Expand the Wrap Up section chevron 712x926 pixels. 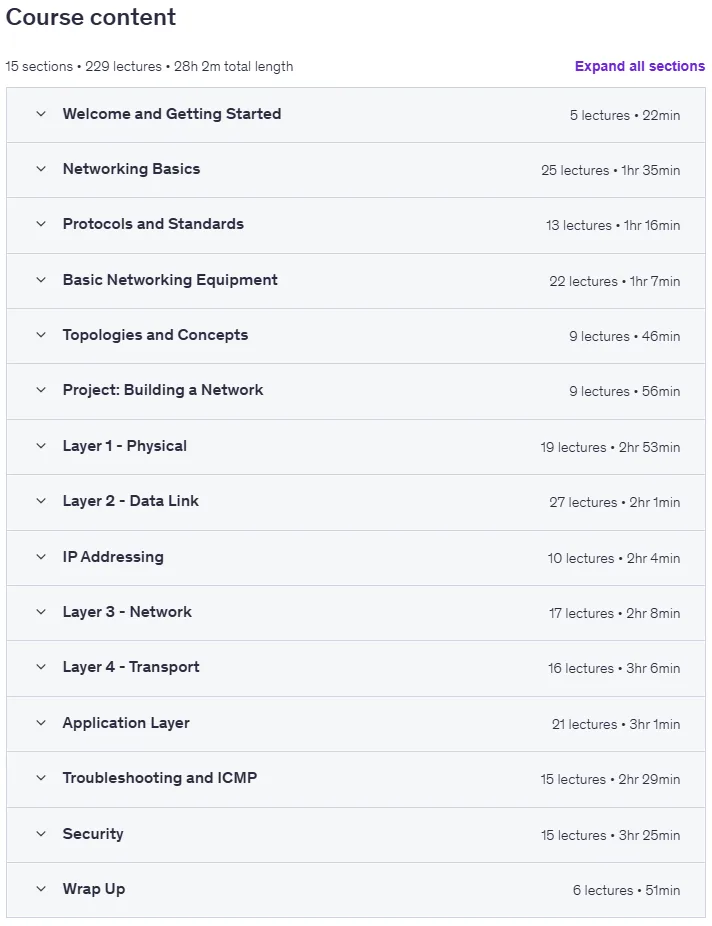click(x=41, y=889)
